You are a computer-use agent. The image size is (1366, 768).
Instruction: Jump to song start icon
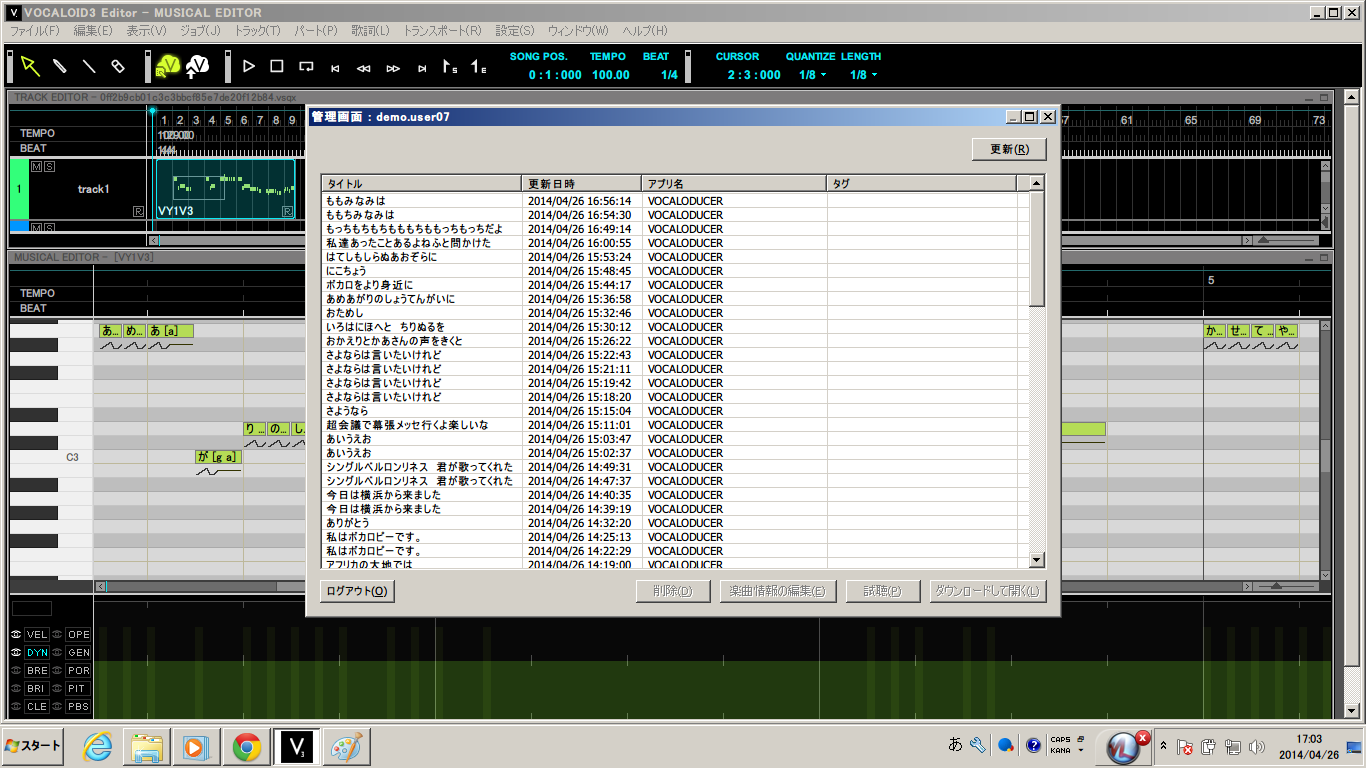pos(335,68)
